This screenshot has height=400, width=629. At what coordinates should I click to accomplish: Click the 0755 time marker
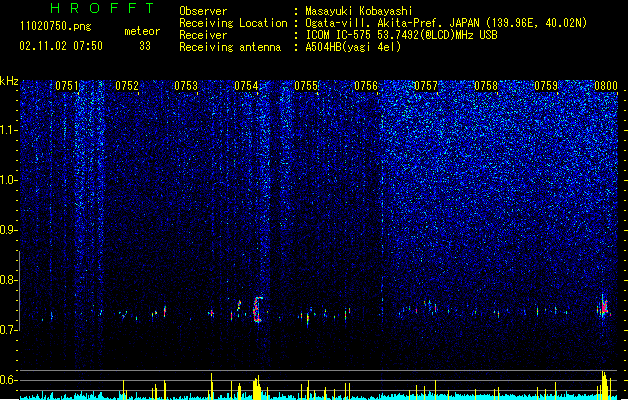point(306,86)
